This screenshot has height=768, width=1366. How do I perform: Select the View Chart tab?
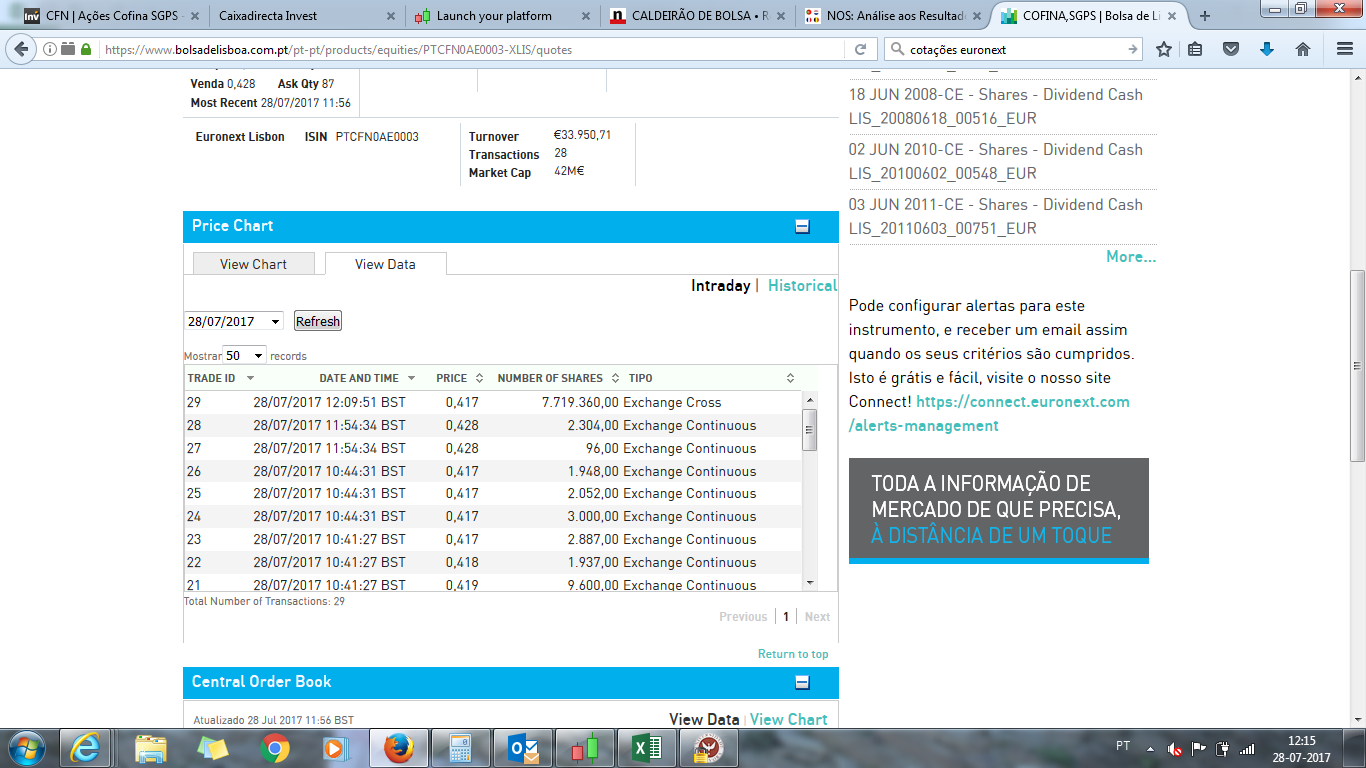point(253,264)
